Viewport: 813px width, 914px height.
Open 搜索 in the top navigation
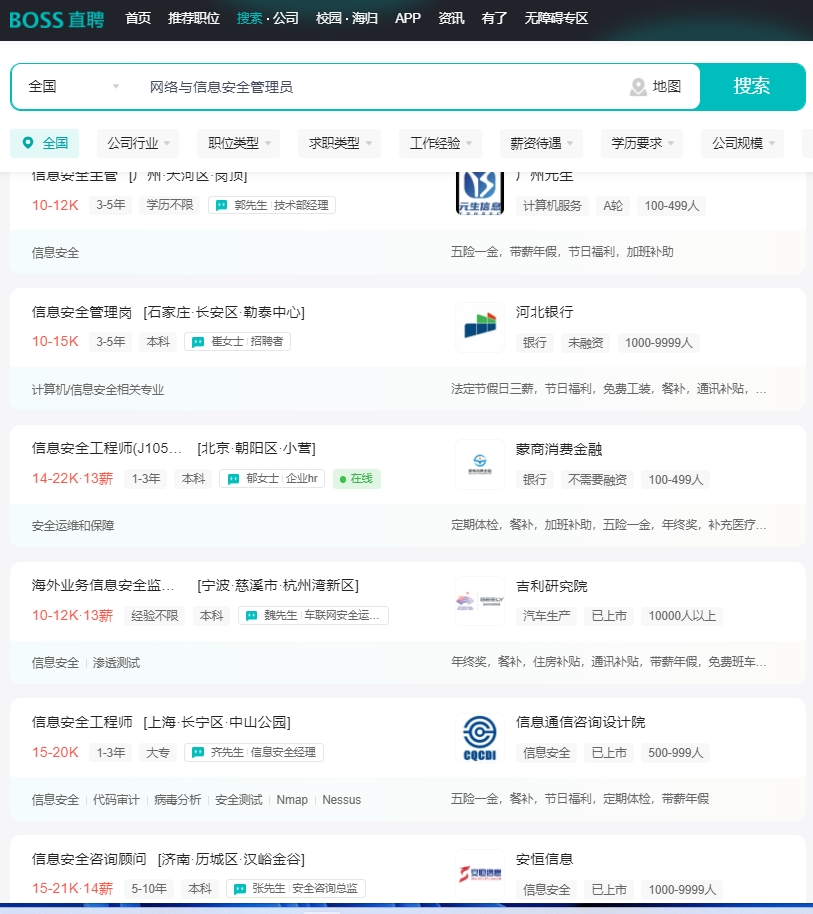tap(249, 19)
